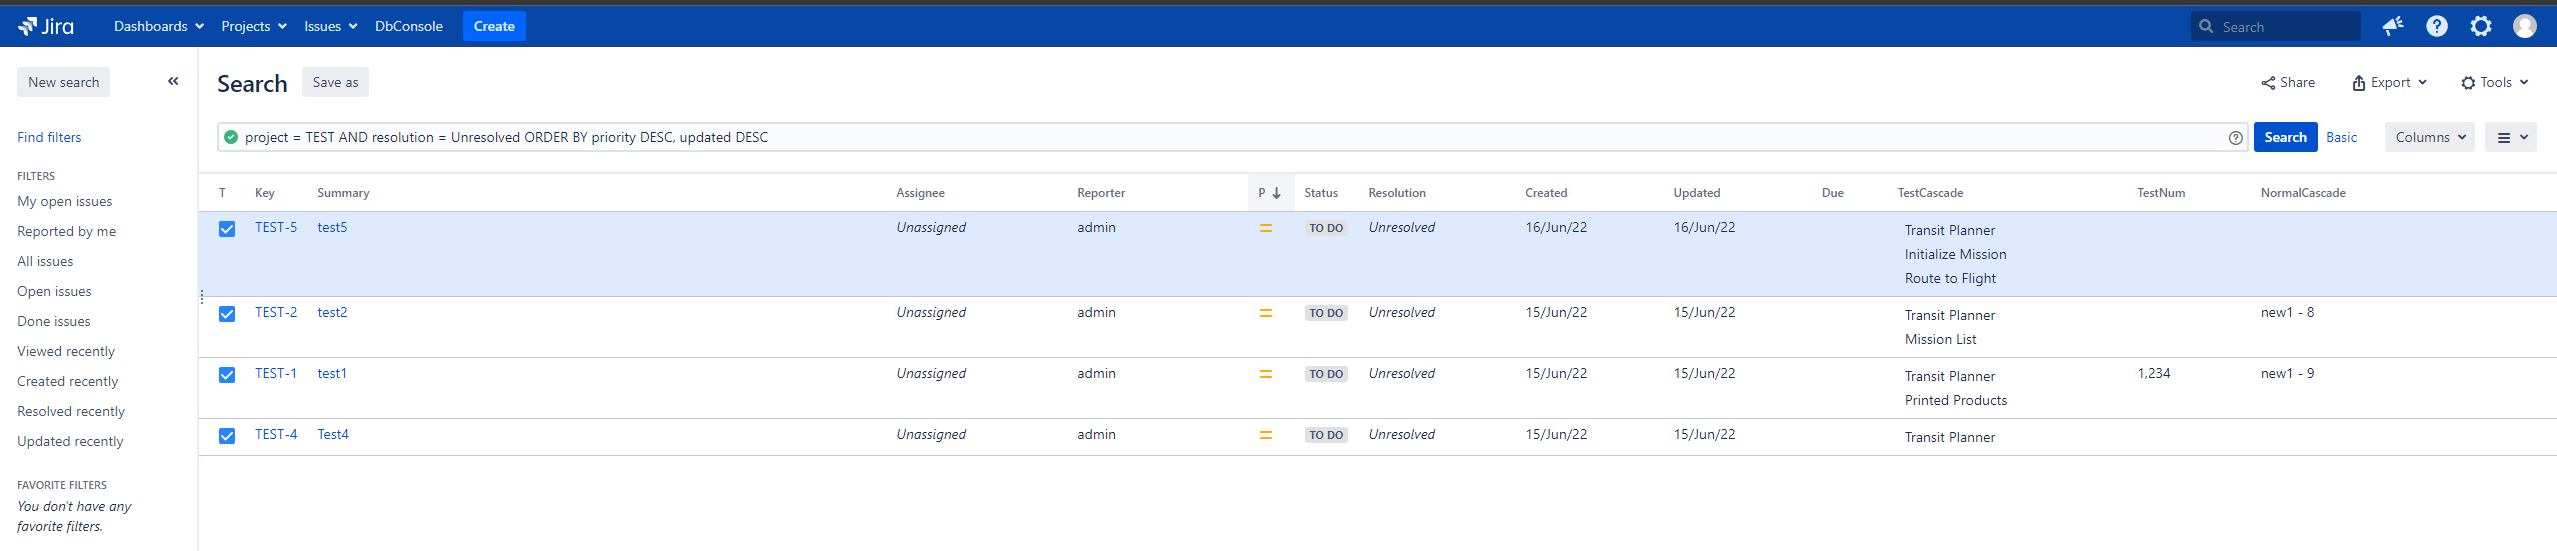Open the Find filters link
Screen dimensions: 2557x551
tap(49, 137)
